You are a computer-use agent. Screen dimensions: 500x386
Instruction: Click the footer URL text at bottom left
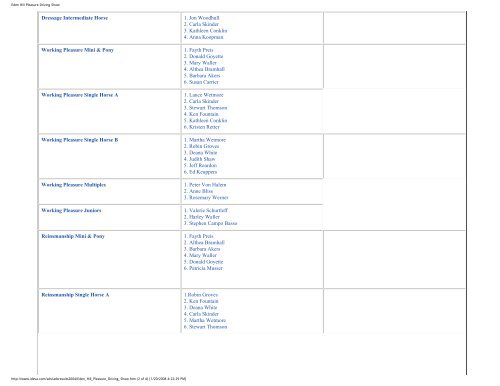pyautogui.click(x=98, y=379)
